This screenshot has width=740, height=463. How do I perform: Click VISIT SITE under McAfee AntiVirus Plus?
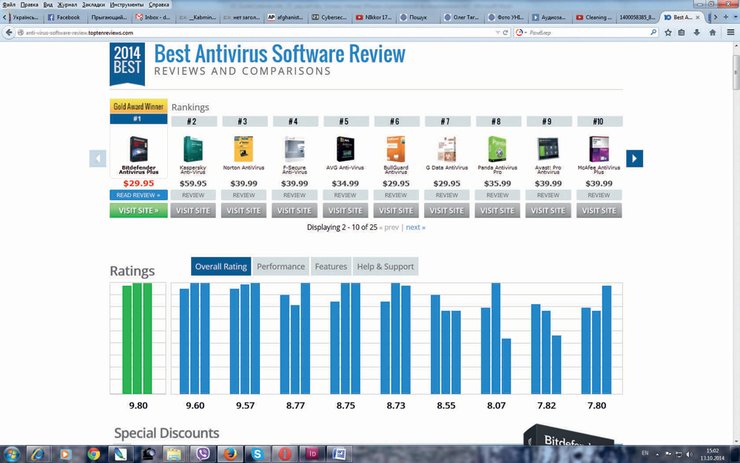(598, 211)
